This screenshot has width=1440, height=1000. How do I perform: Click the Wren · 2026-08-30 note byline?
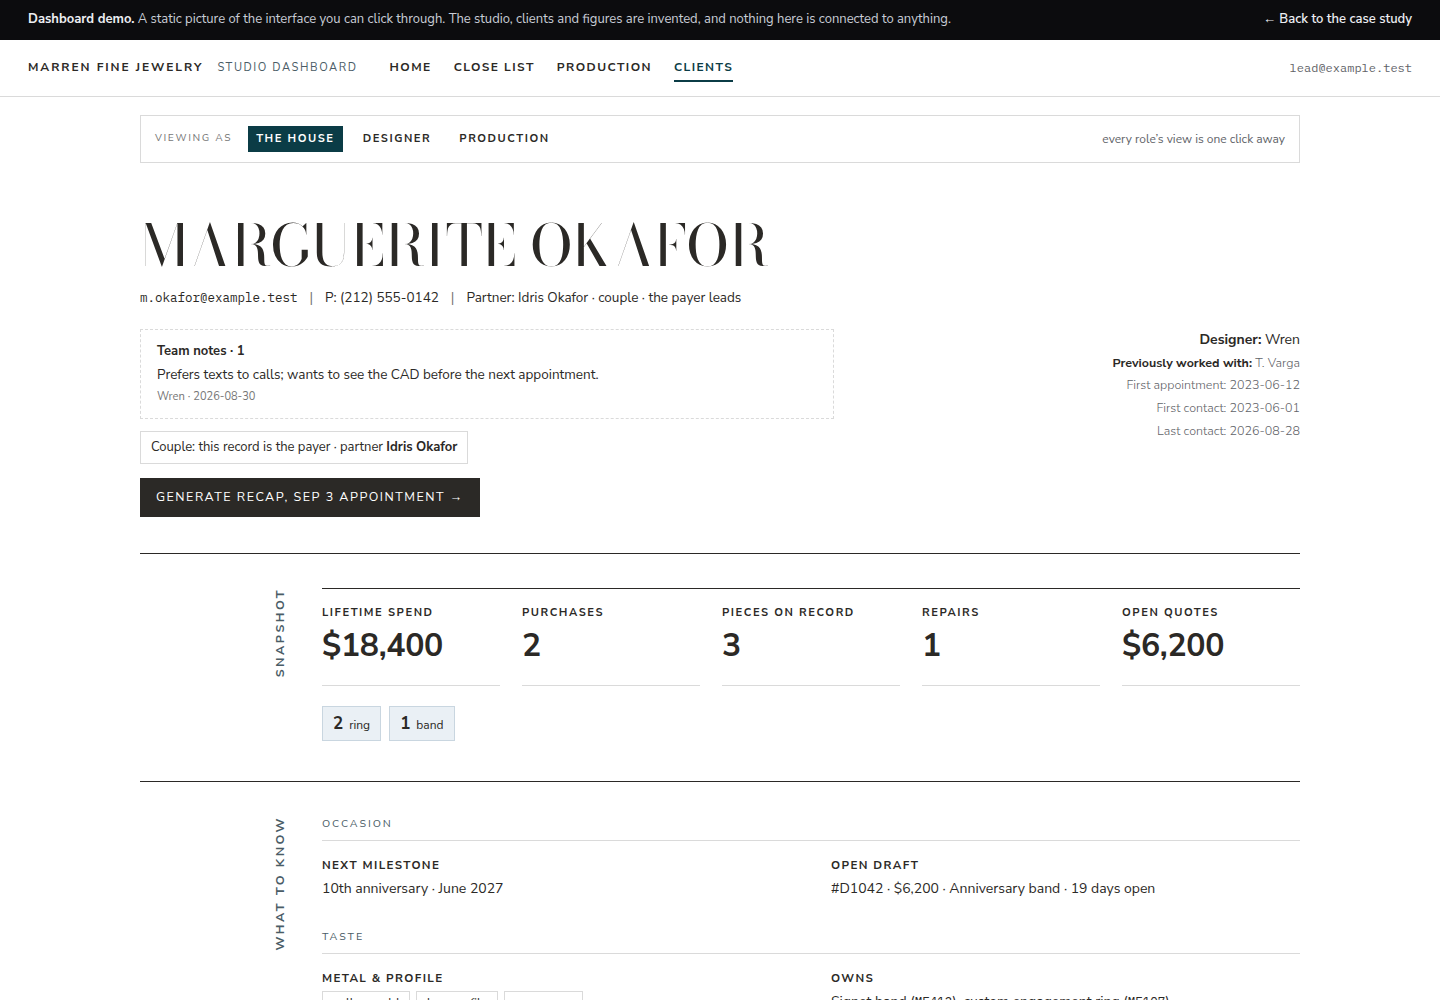click(206, 396)
